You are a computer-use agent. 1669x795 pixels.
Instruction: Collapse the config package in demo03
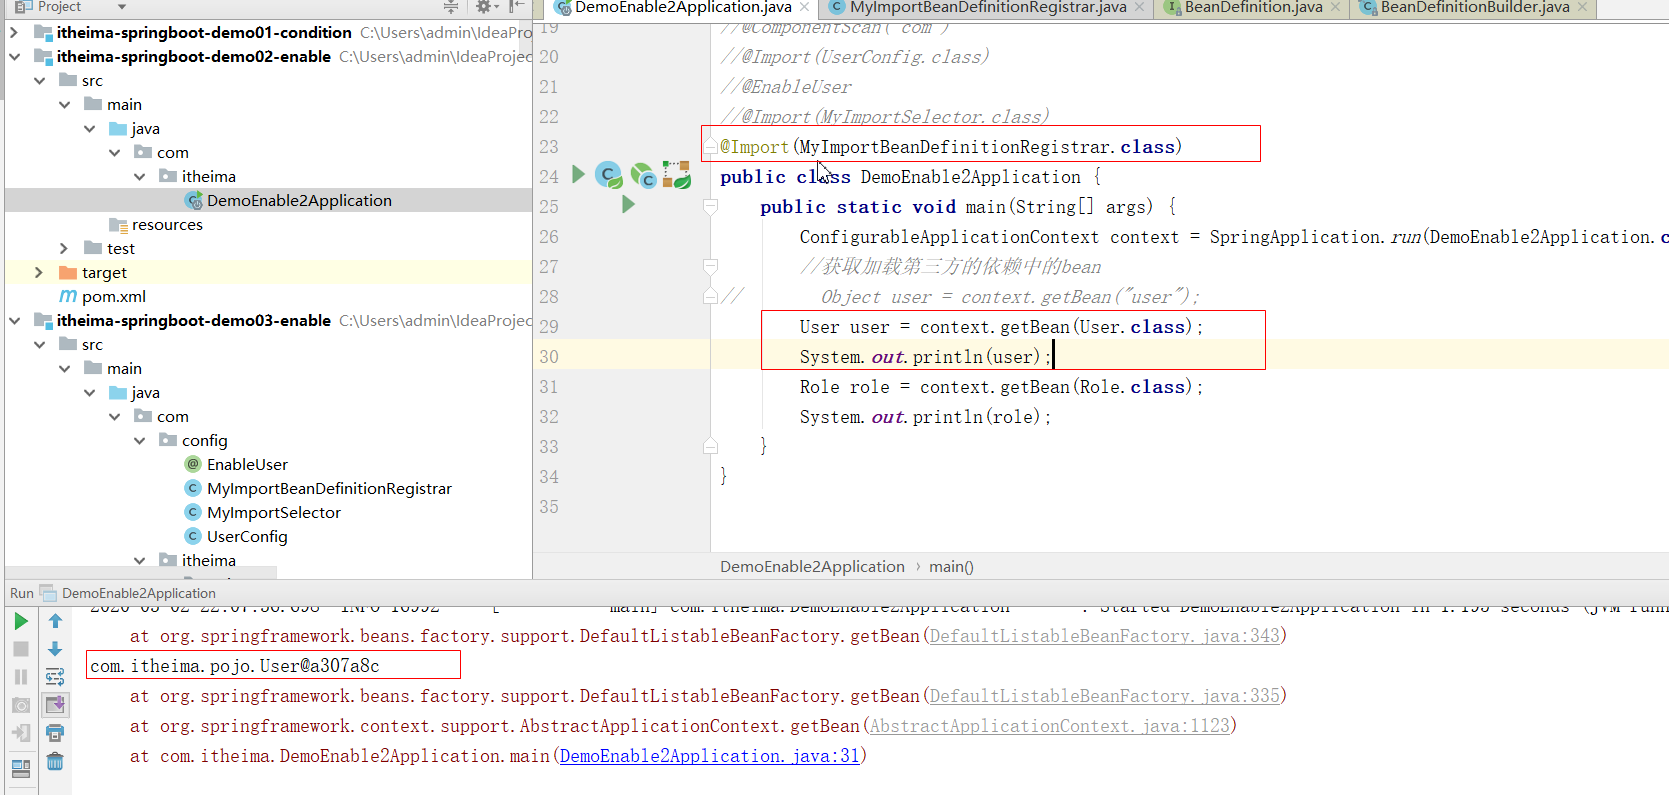click(139, 440)
